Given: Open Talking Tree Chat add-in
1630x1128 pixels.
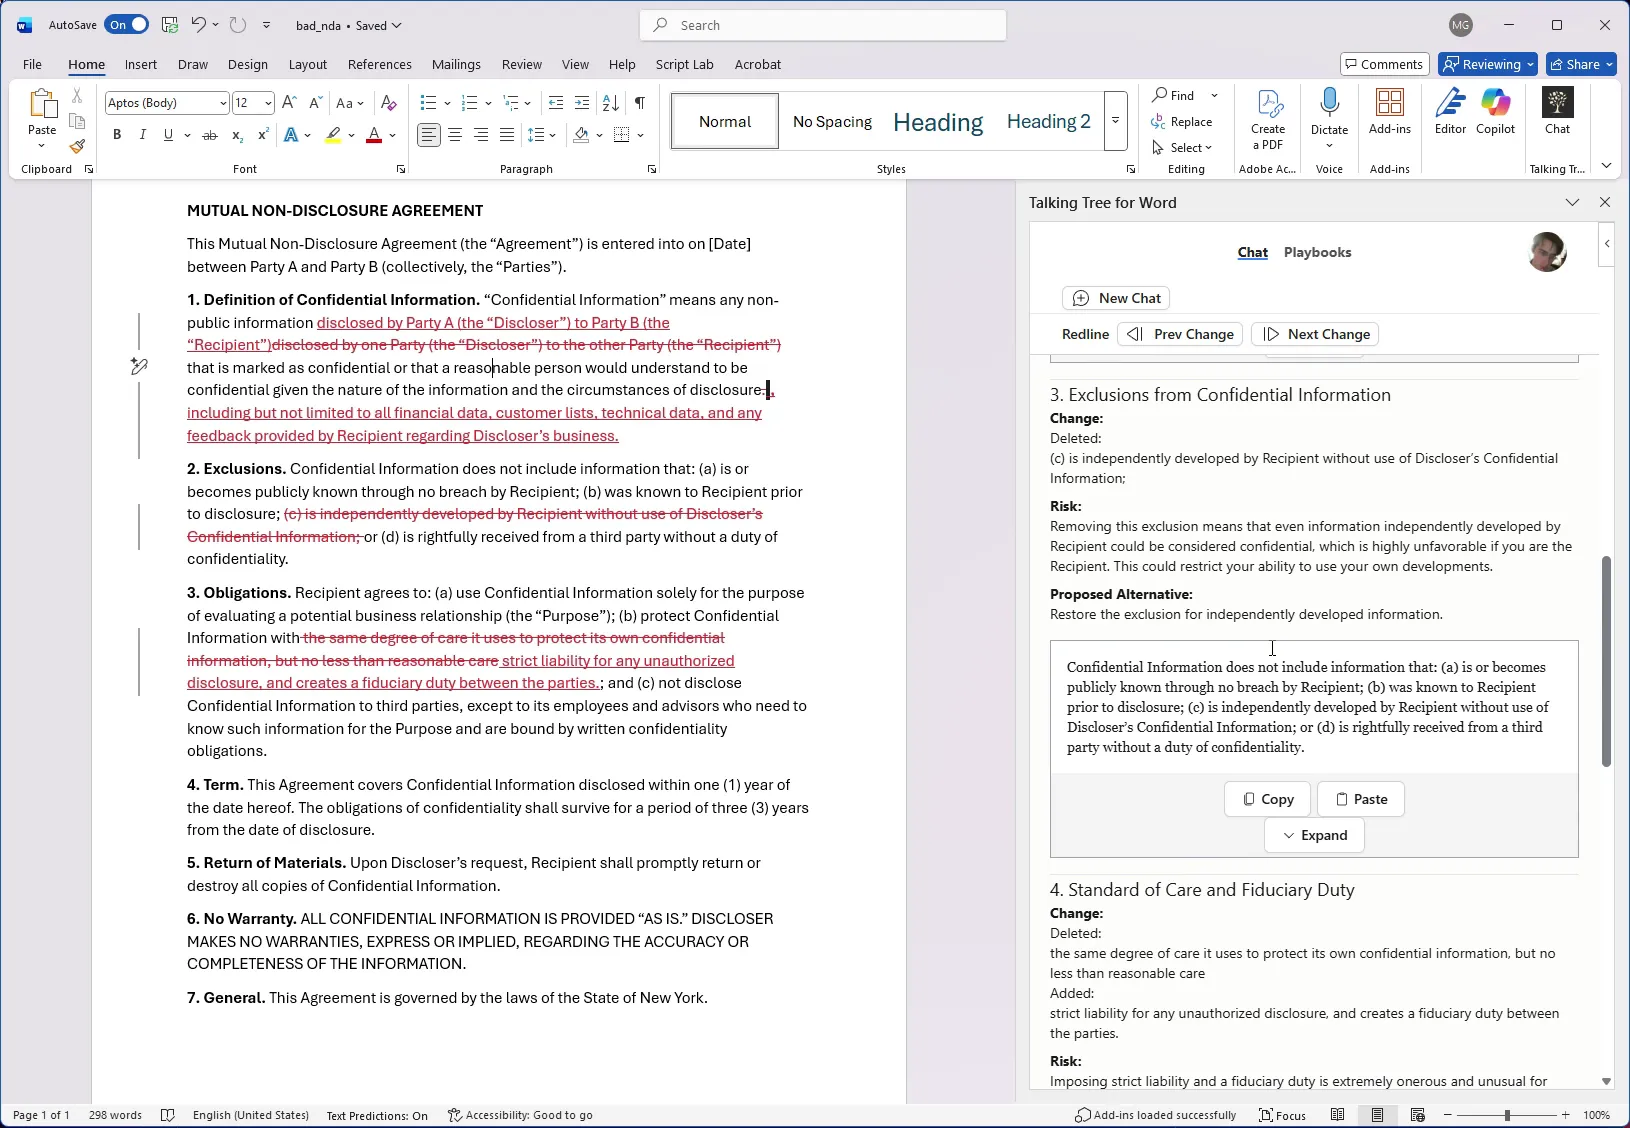Looking at the screenshot, I should [1558, 112].
